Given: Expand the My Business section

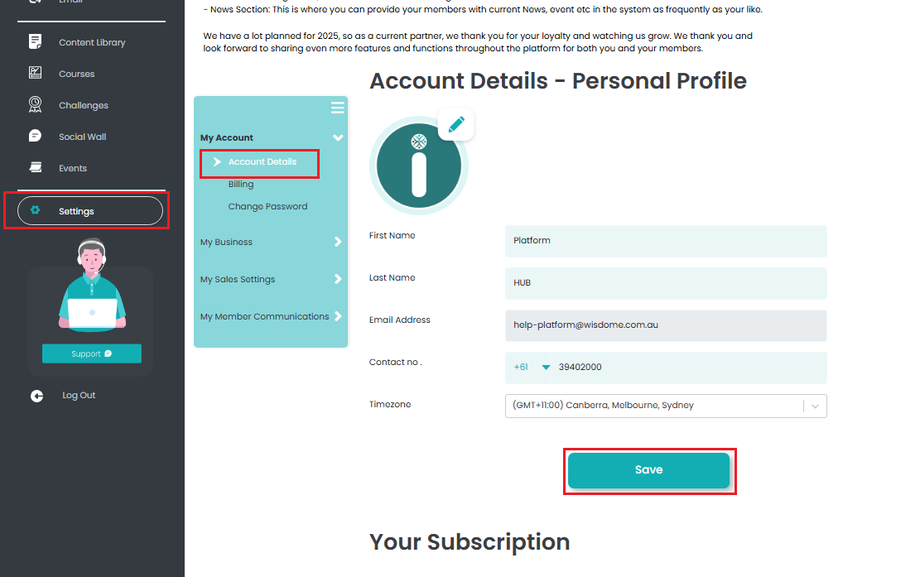Looking at the screenshot, I should click(x=338, y=242).
